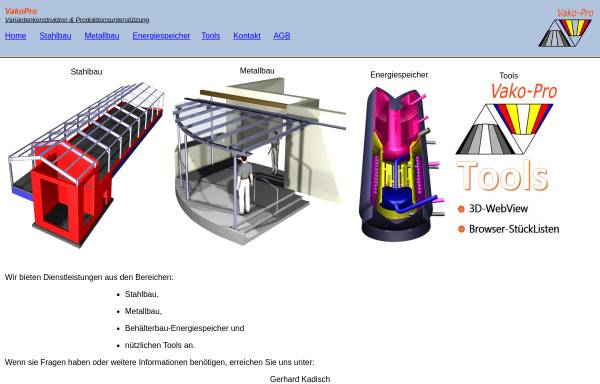View the AGB terms link
Viewport: 600px width, 384px height.
click(282, 36)
